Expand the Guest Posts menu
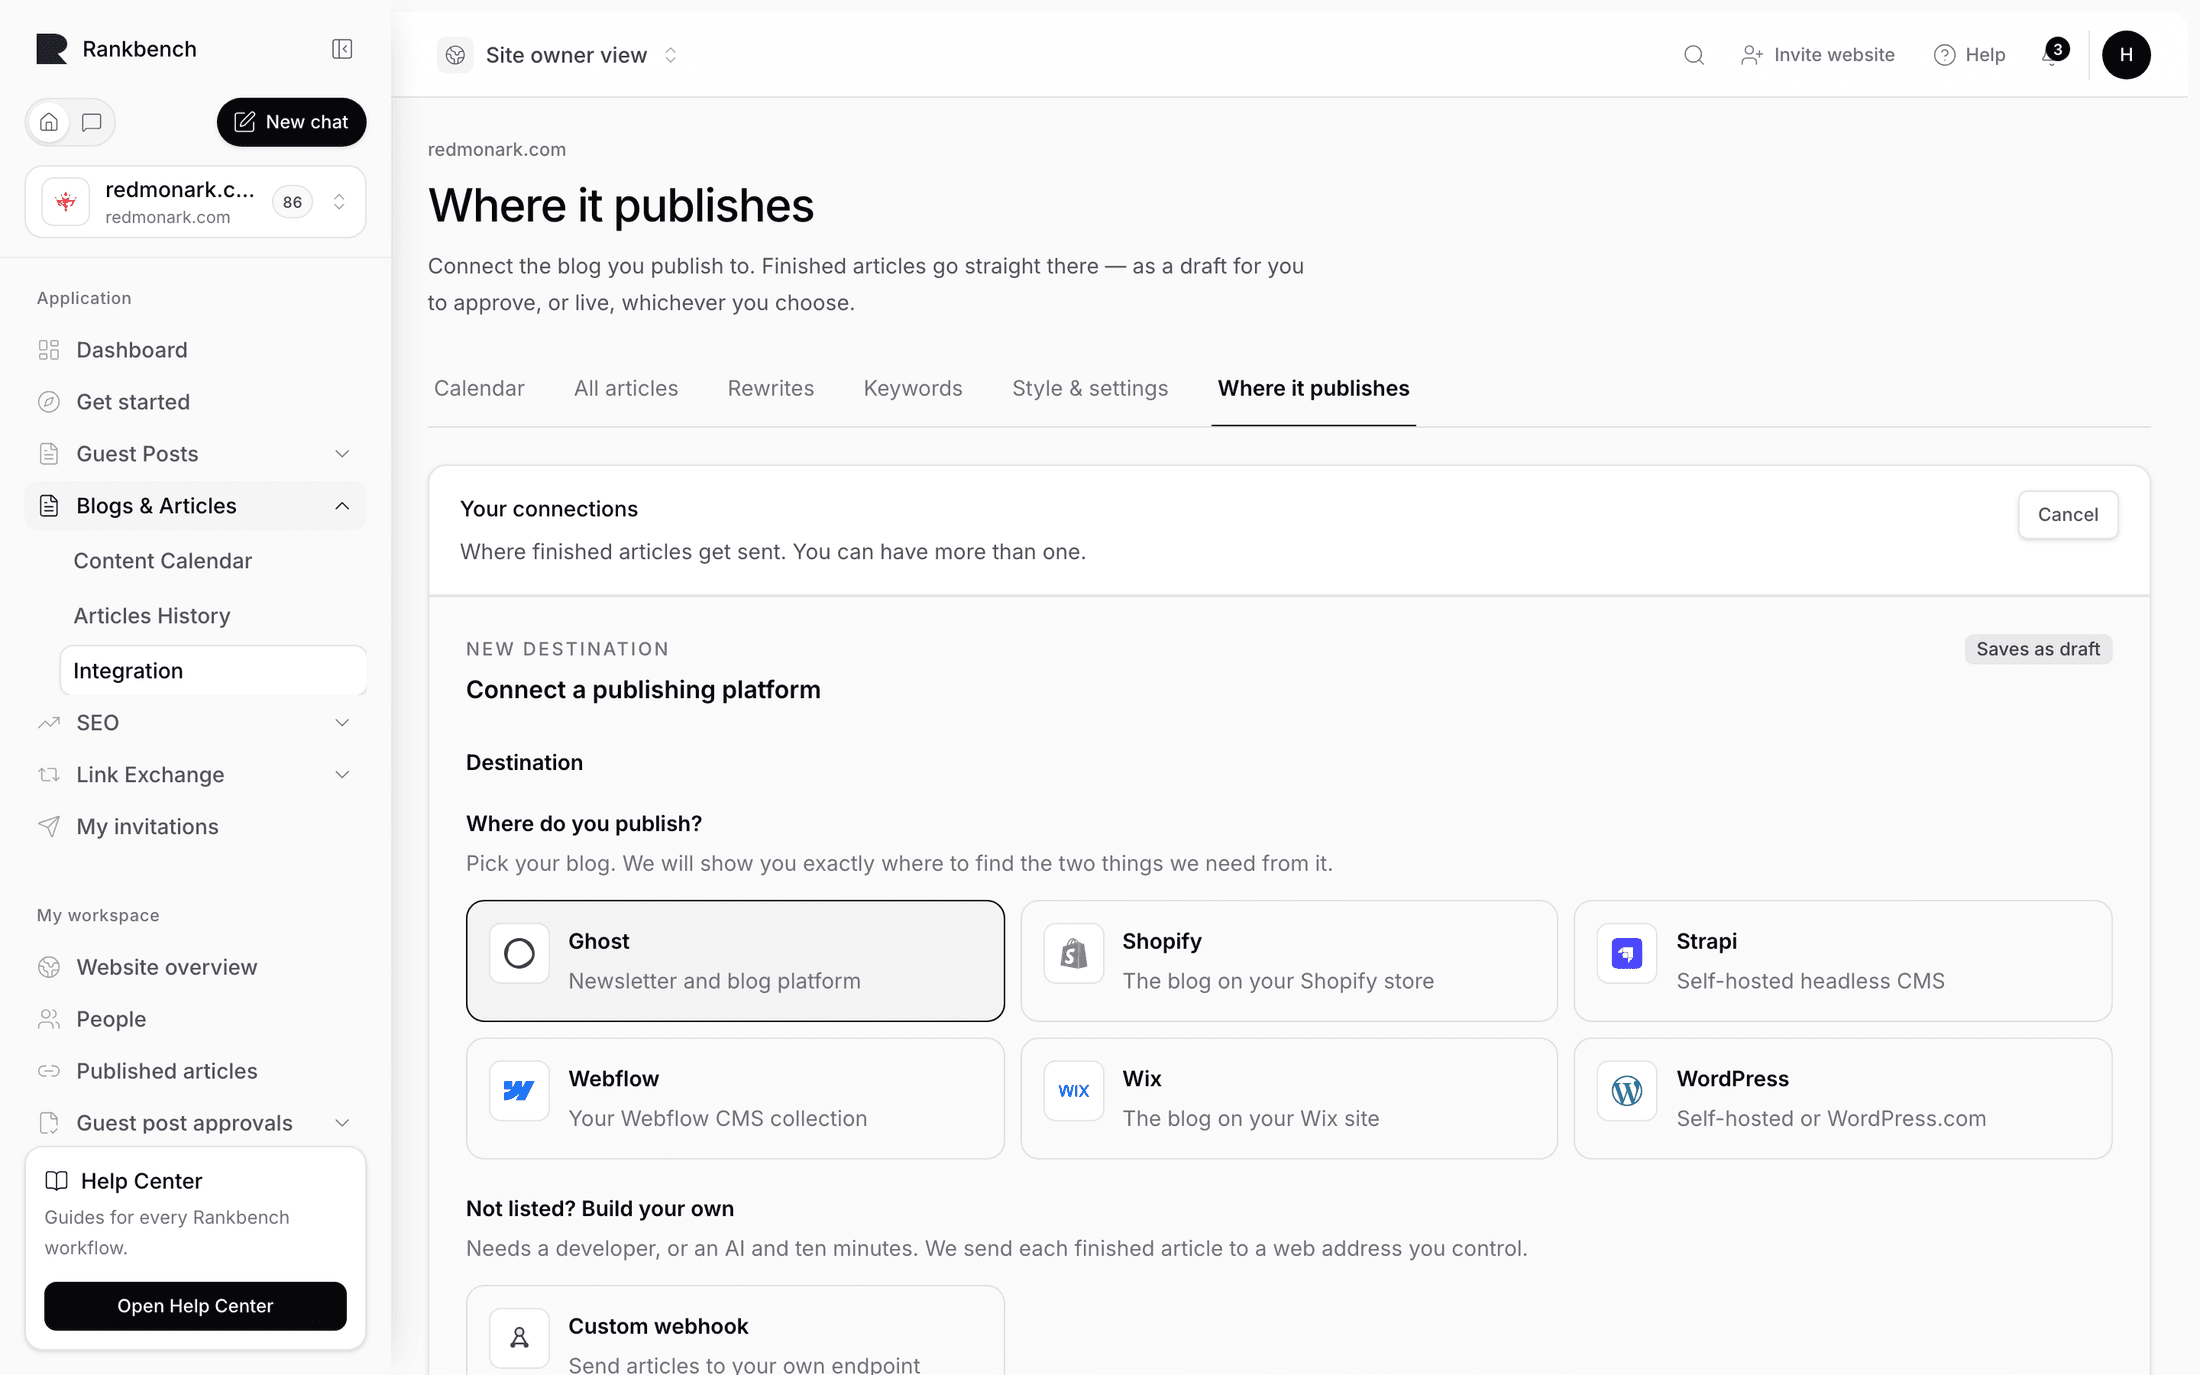This screenshot has width=2200, height=1375. click(195, 454)
